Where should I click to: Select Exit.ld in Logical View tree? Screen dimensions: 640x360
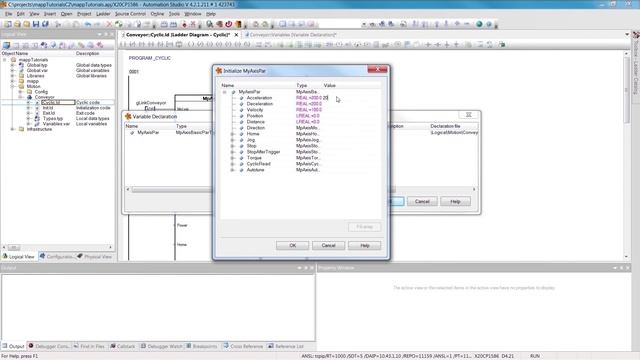point(49,113)
